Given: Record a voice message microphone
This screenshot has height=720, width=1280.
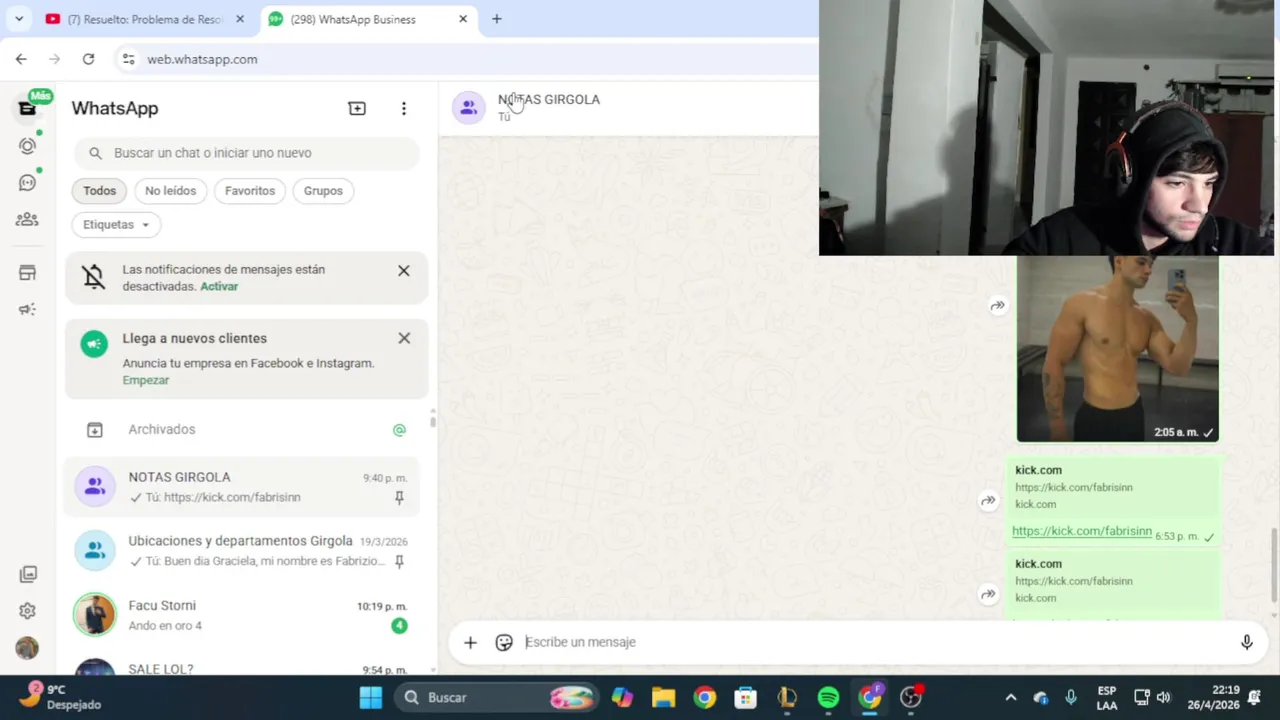Looking at the screenshot, I should [1246, 642].
